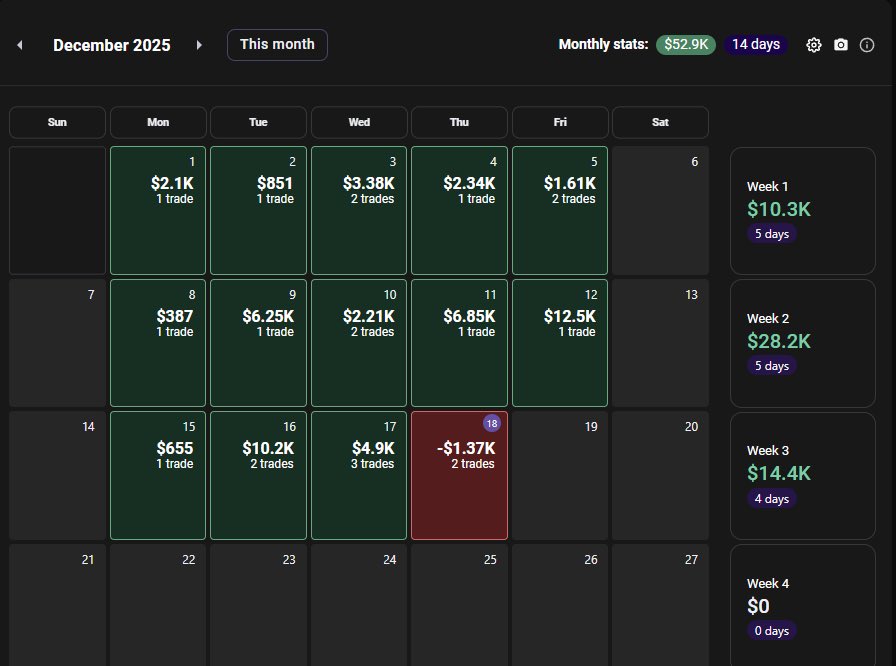Select the empty December 21 cell
This screenshot has width=896, height=666.
pyautogui.click(x=57, y=605)
